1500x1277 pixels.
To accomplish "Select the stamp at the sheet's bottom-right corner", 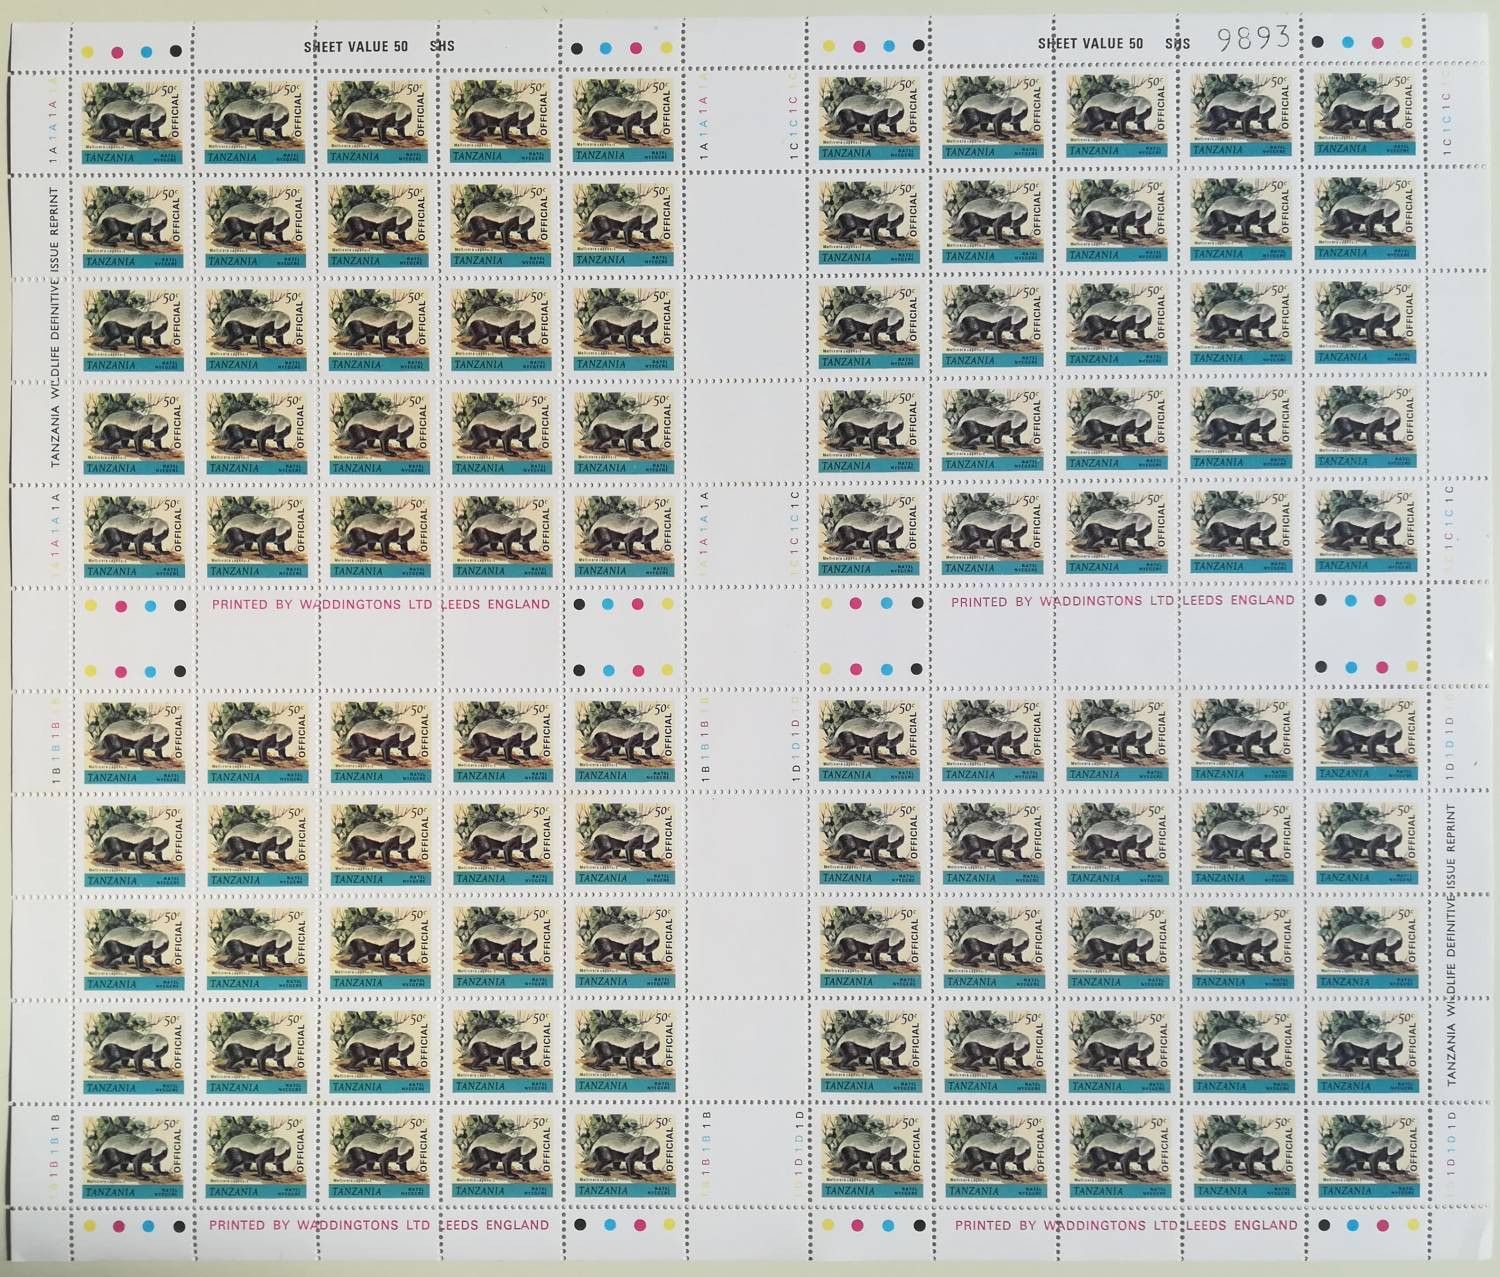I will click(1367, 1154).
